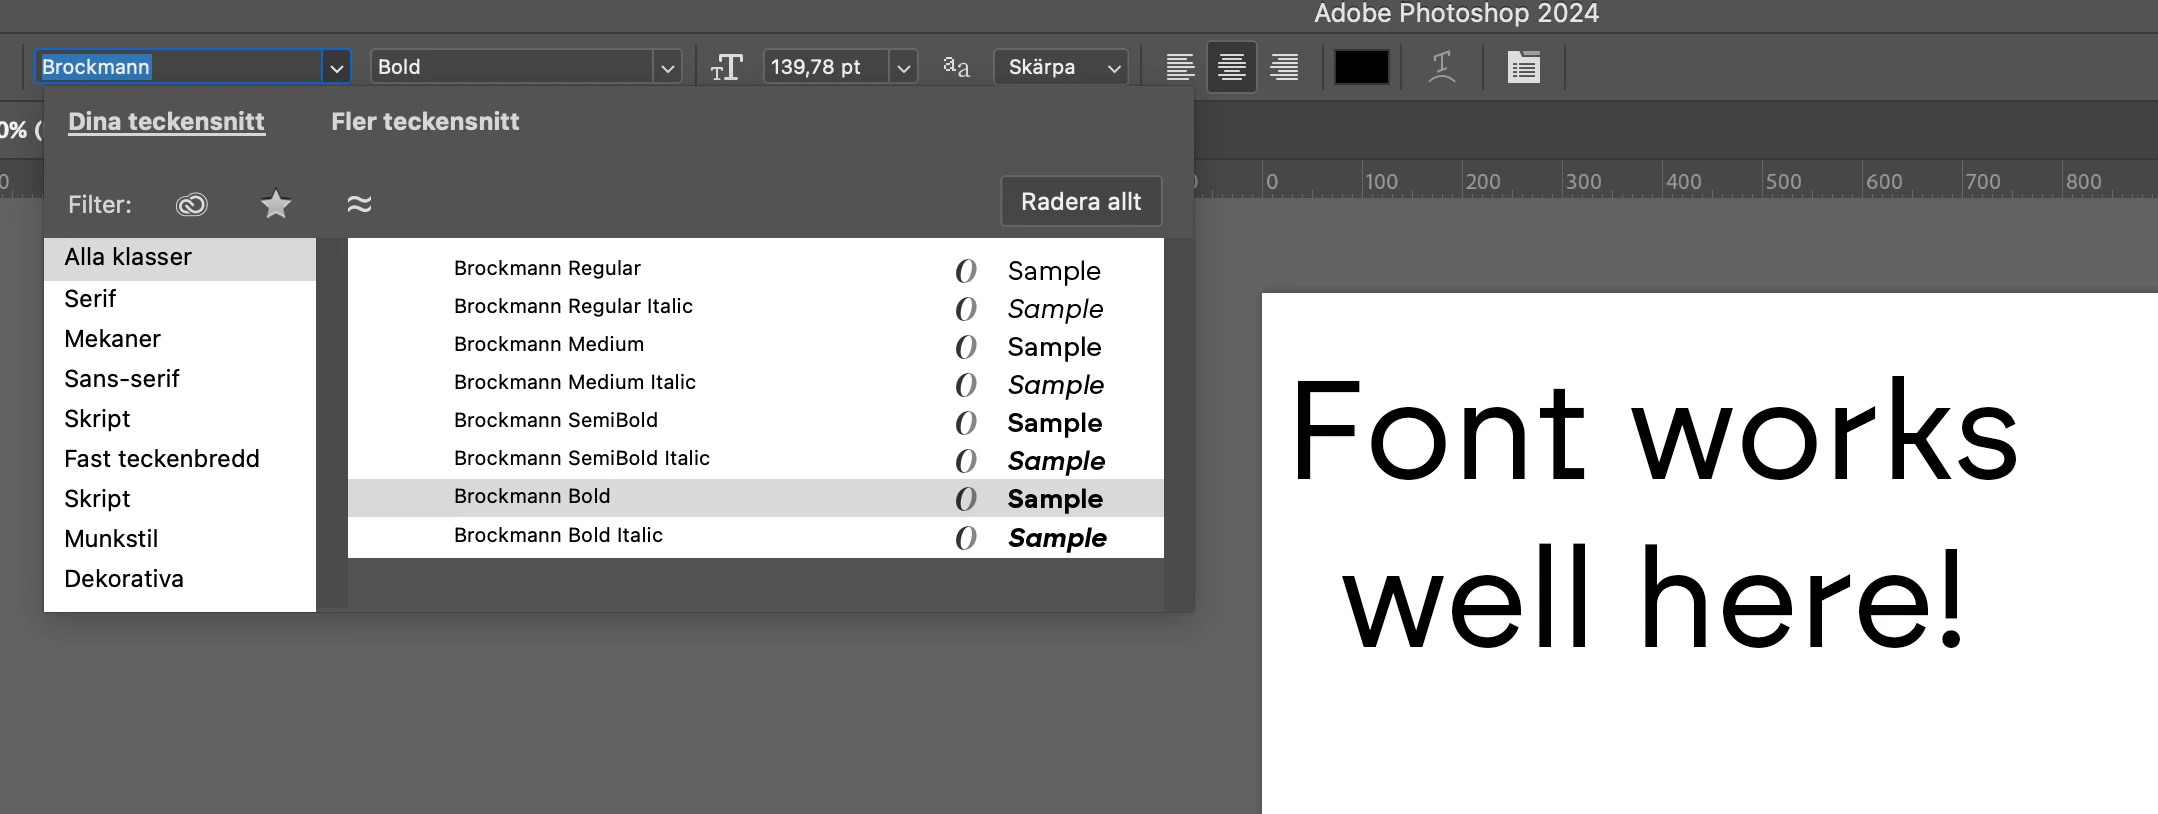Switch to Dina teckensnitt tab
Viewport: 2158px width, 814px height.
pos(166,122)
